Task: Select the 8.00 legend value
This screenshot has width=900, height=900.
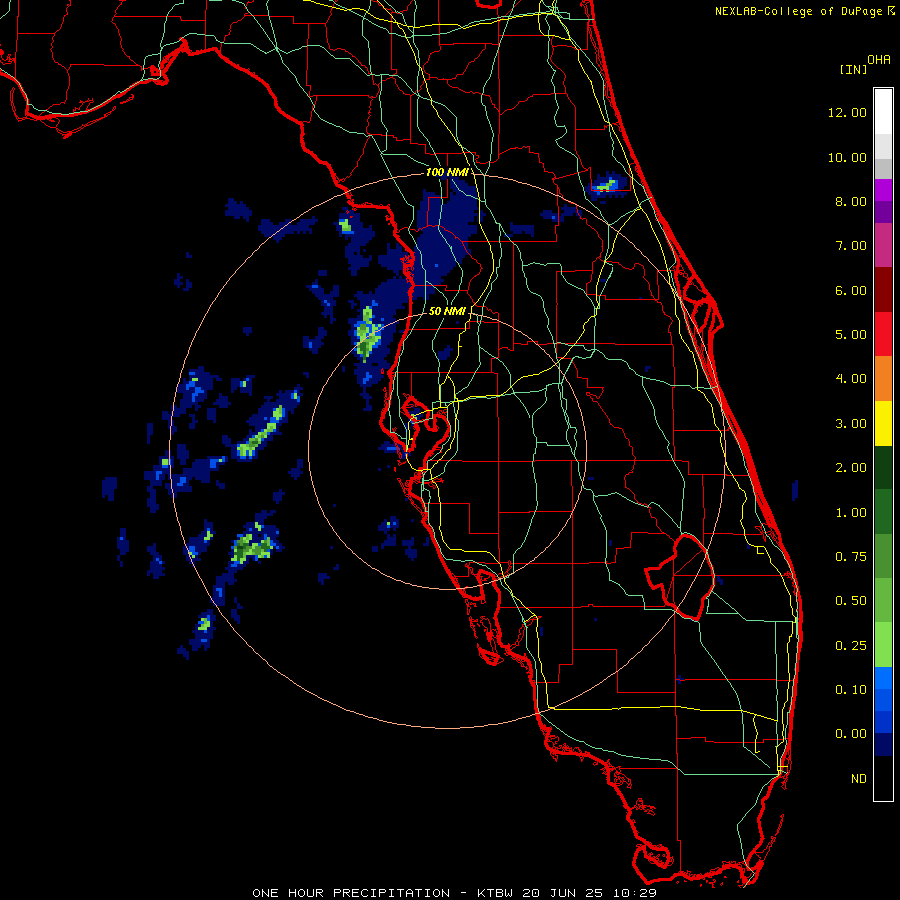Action: (851, 201)
